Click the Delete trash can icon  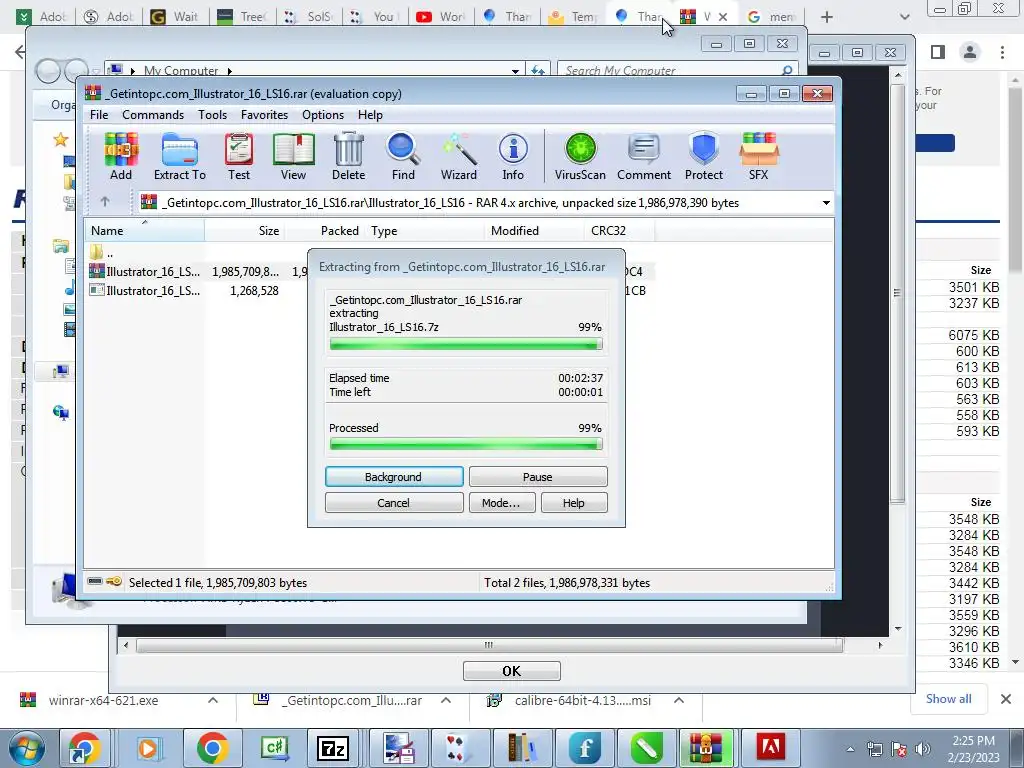[349, 157]
